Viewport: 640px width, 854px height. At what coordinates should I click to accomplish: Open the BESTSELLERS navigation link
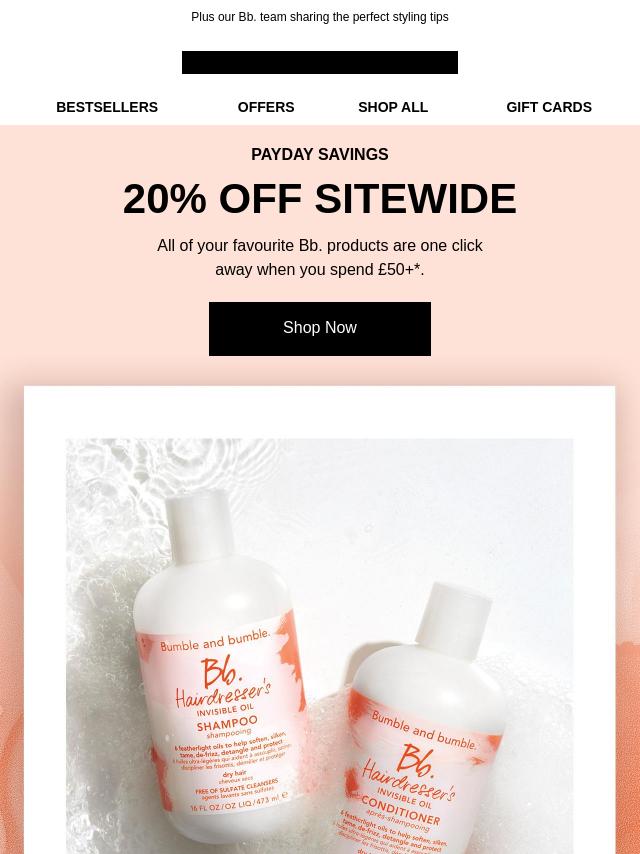tap(107, 107)
